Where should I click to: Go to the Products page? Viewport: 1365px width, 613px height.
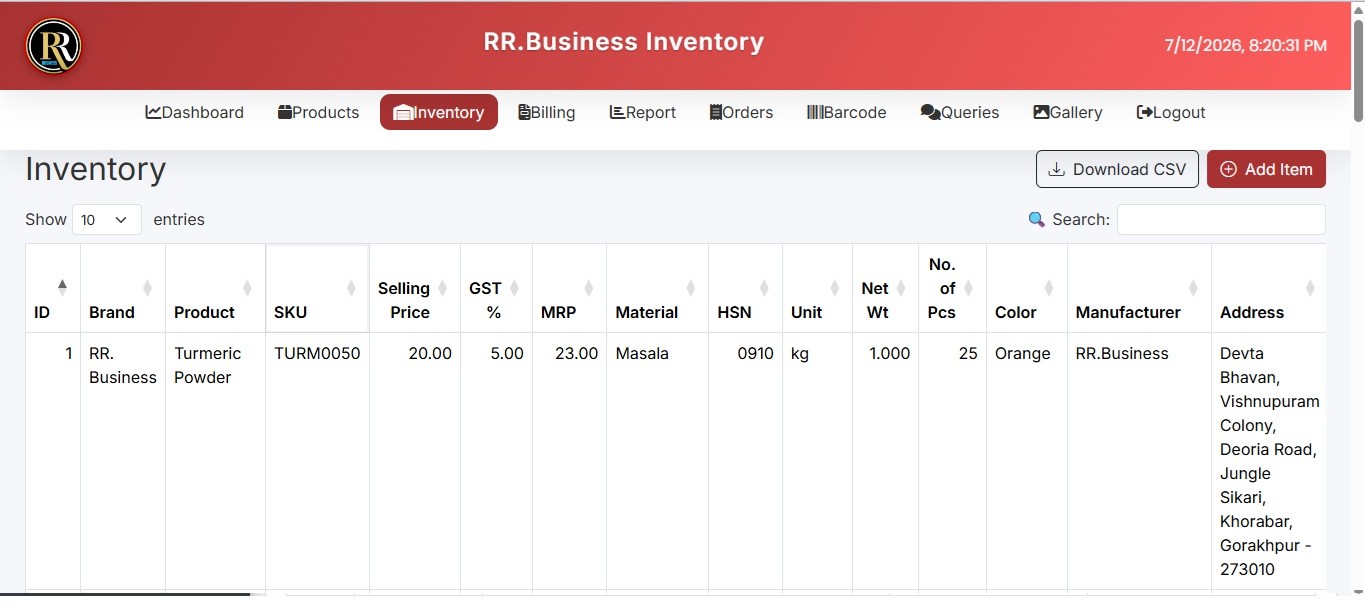click(x=319, y=112)
